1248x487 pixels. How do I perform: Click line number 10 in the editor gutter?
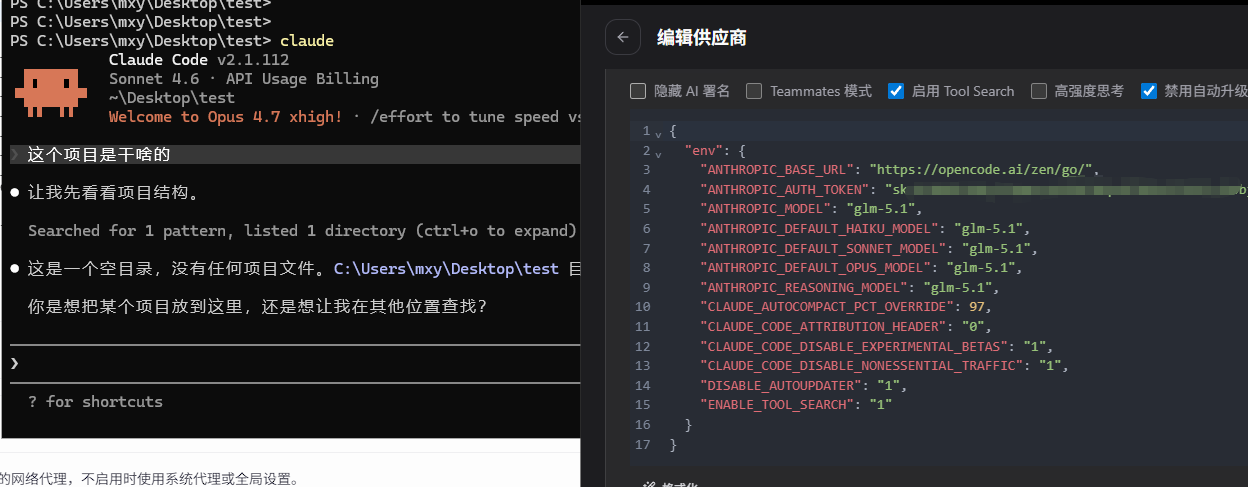(642, 306)
